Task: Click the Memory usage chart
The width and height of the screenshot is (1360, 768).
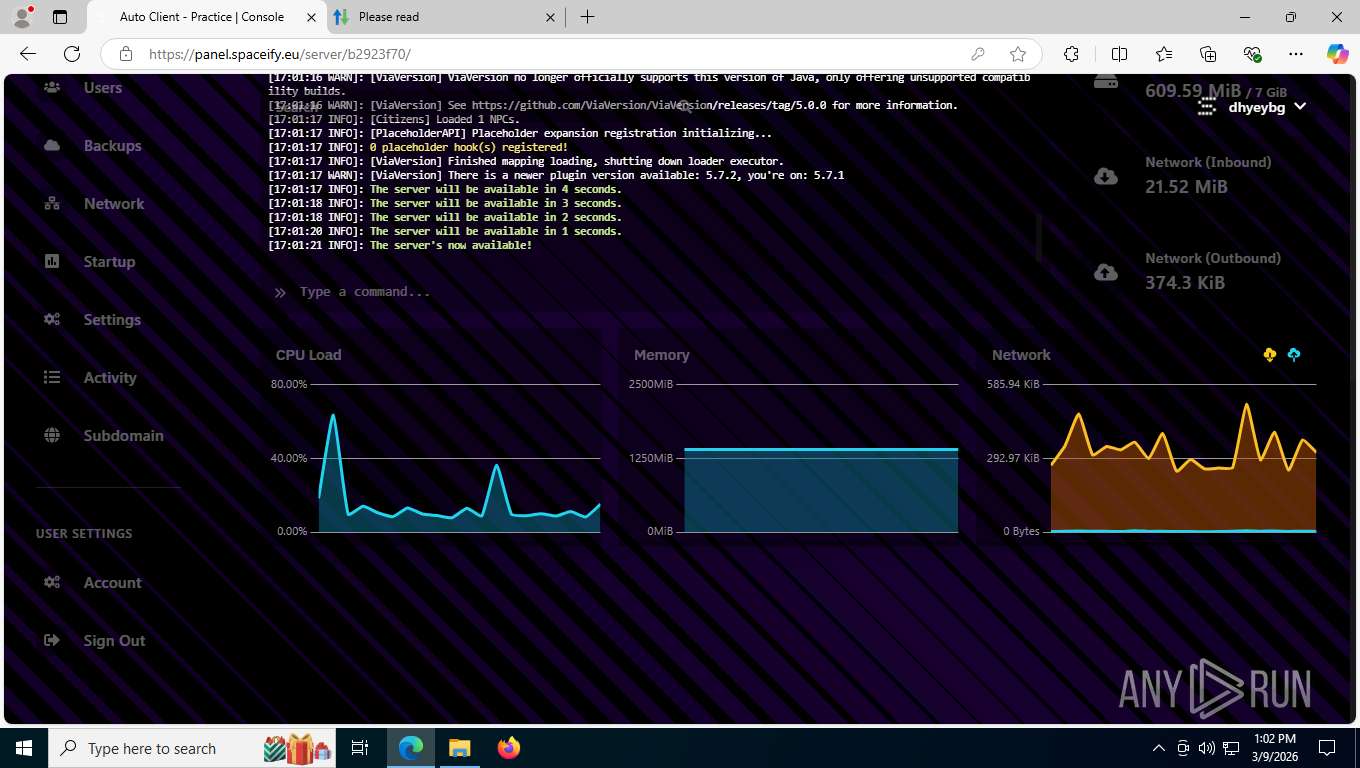Action: tap(794, 458)
